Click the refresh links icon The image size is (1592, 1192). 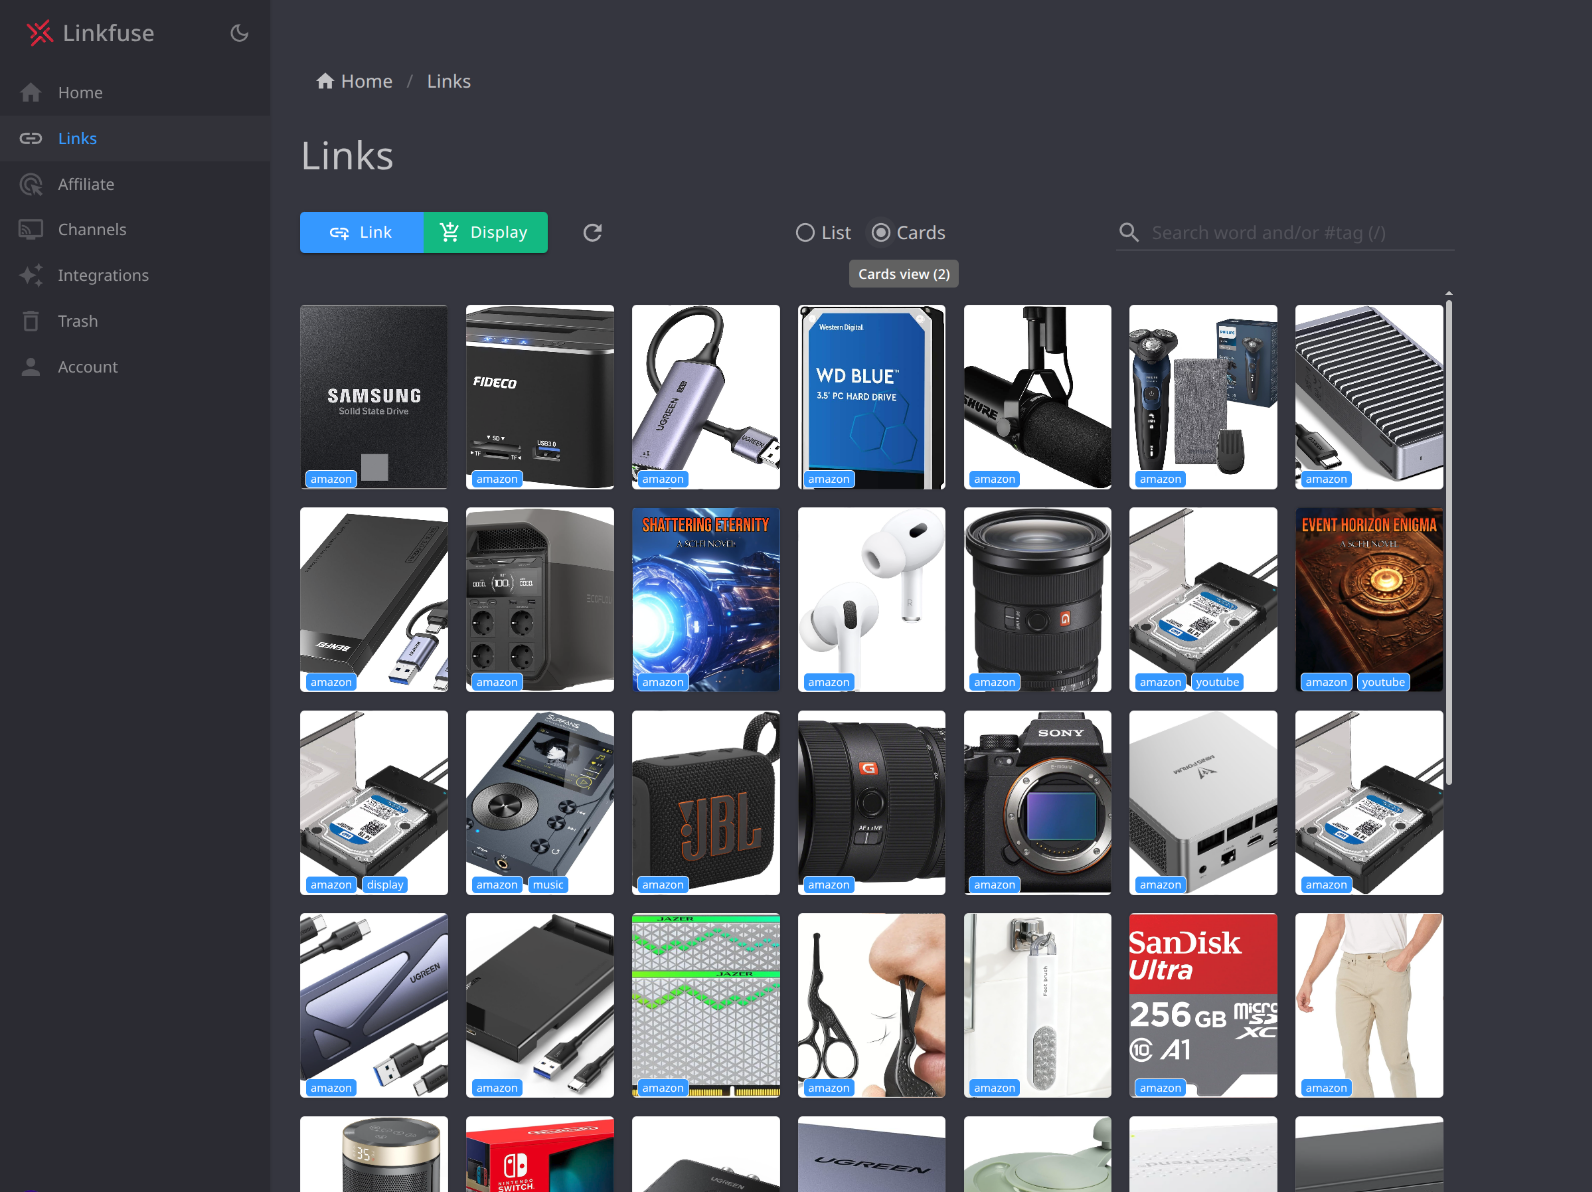click(592, 233)
